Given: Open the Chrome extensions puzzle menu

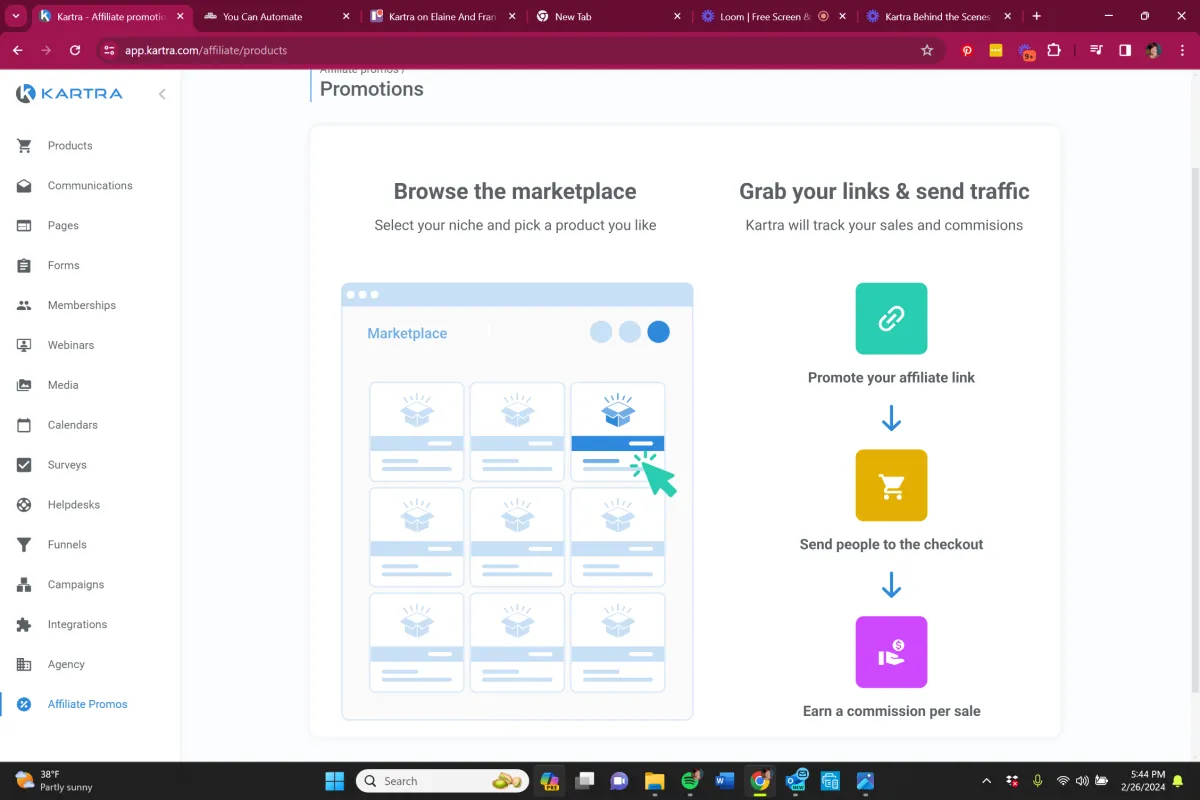Looking at the screenshot, I should 1054,50.
